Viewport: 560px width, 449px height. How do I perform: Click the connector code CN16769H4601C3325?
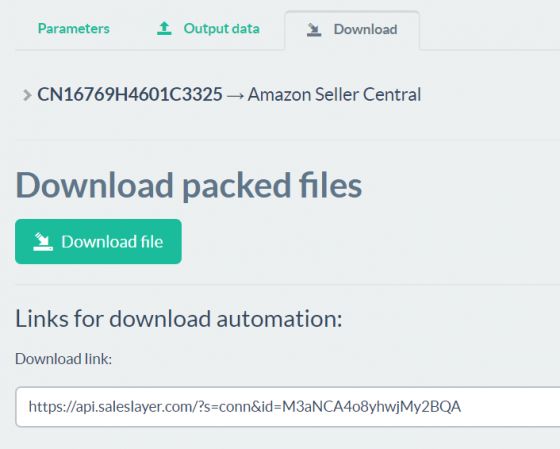130,95
